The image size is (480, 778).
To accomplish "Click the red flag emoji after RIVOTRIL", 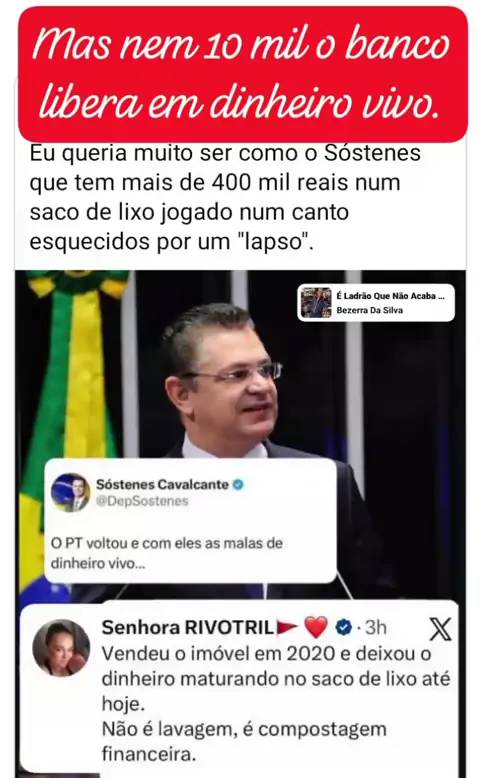I will point(287,628).
